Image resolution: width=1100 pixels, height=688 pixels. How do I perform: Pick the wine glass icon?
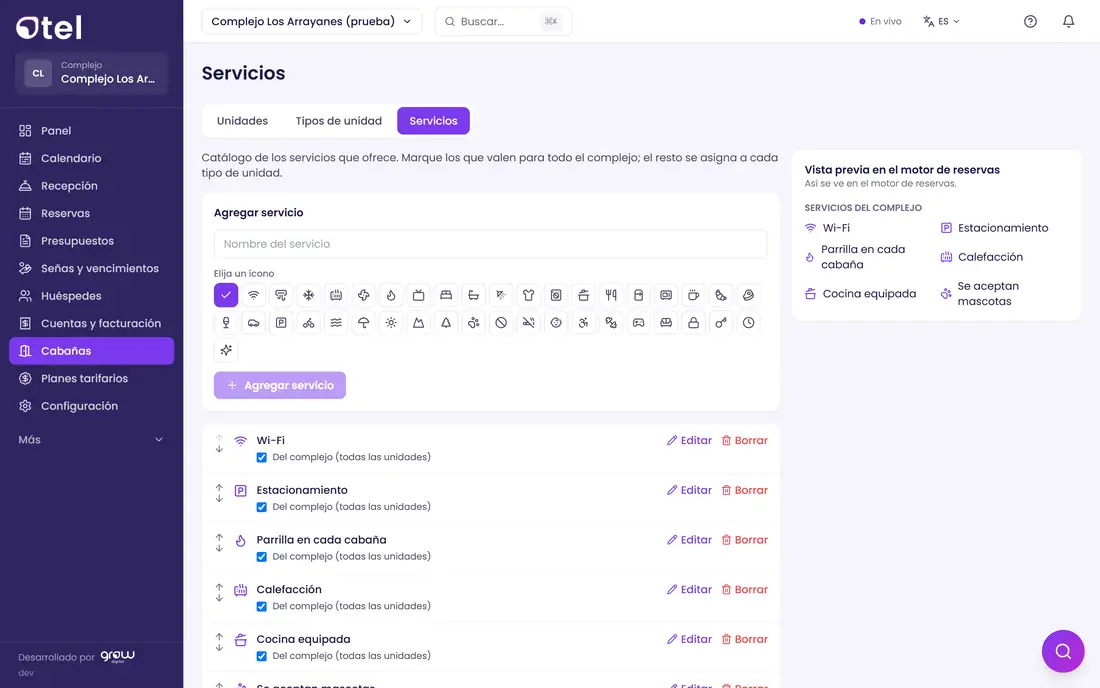226,323
